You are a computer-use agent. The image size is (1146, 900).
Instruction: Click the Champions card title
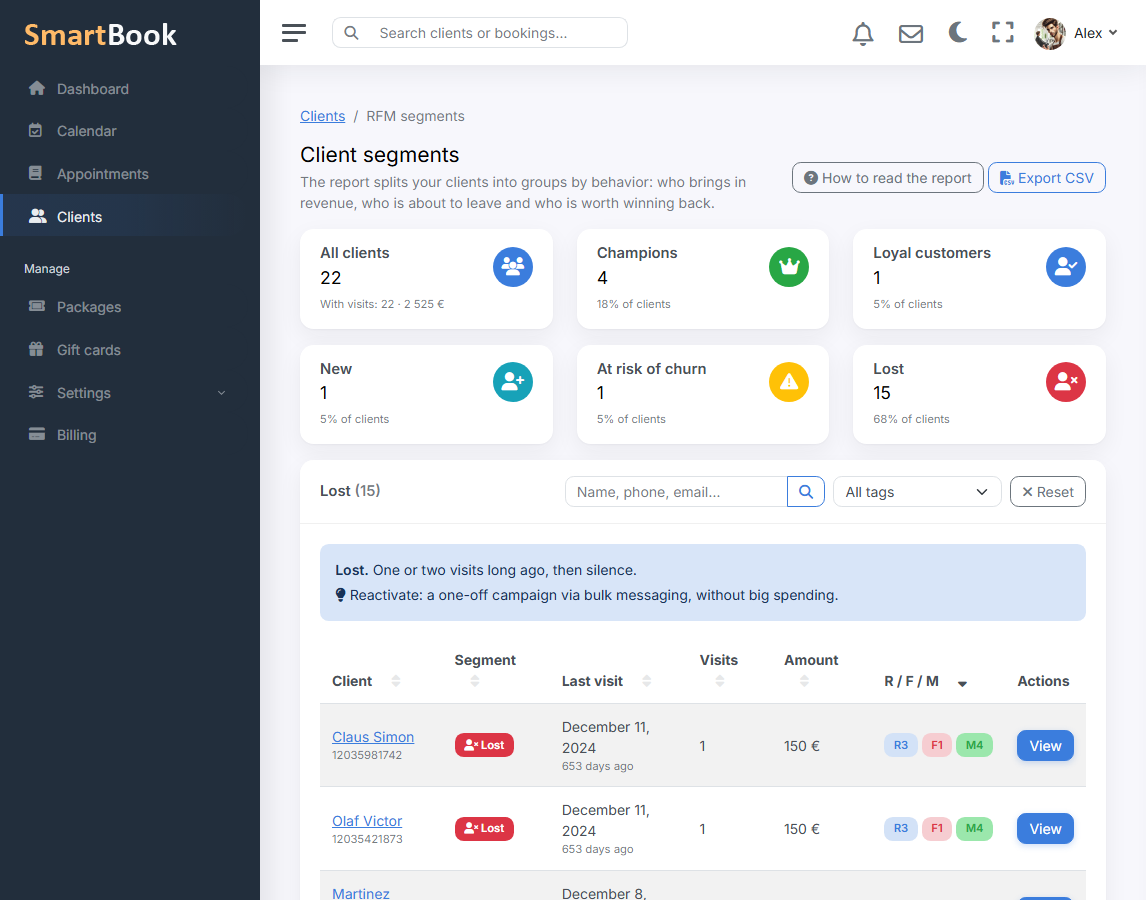pos(637,253)
